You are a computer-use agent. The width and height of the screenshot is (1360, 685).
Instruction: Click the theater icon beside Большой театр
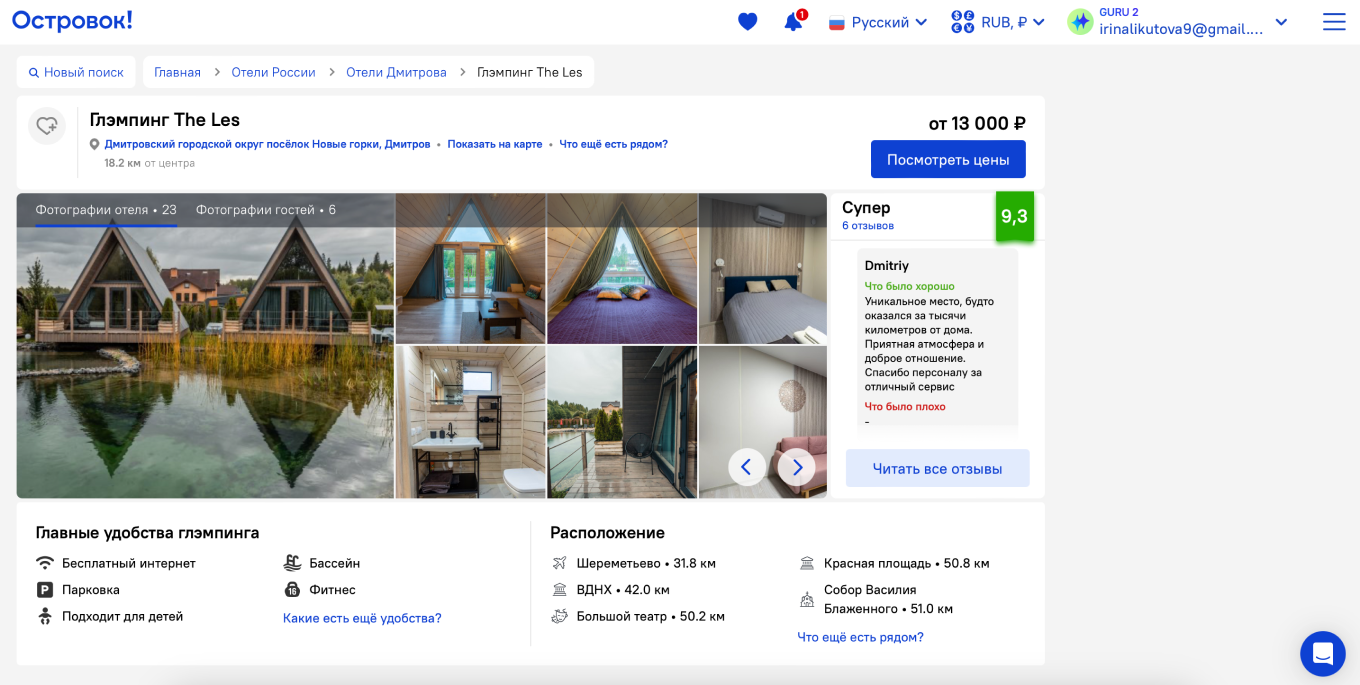560,616
